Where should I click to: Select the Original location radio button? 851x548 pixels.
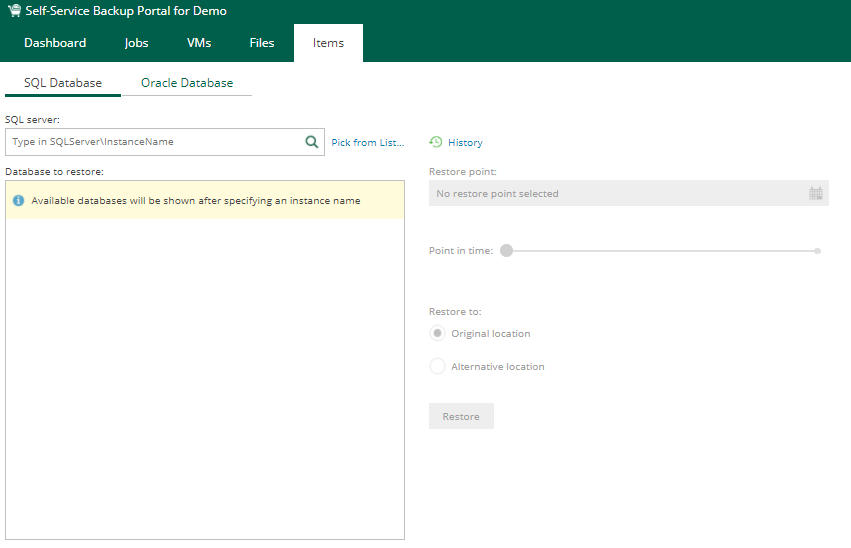tap(437, 333)
